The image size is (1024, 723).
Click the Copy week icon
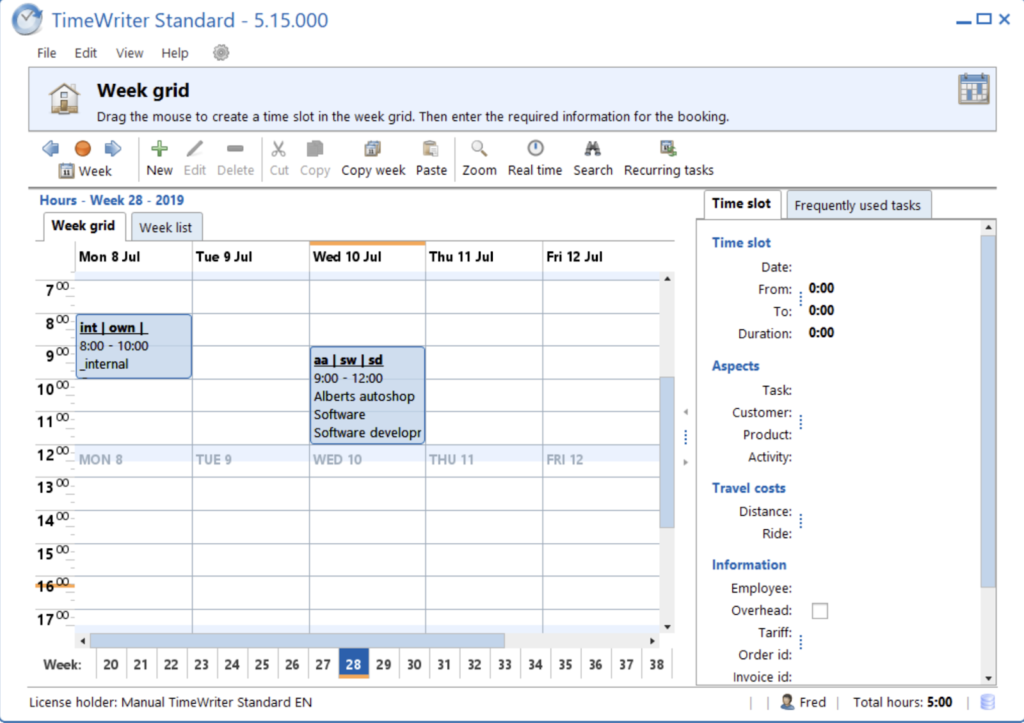point(373,149)
